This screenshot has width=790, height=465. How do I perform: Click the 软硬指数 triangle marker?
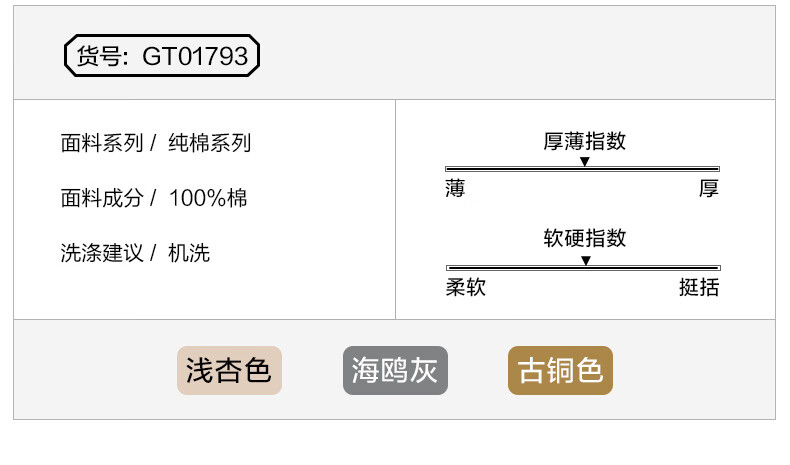coord(585,260)
